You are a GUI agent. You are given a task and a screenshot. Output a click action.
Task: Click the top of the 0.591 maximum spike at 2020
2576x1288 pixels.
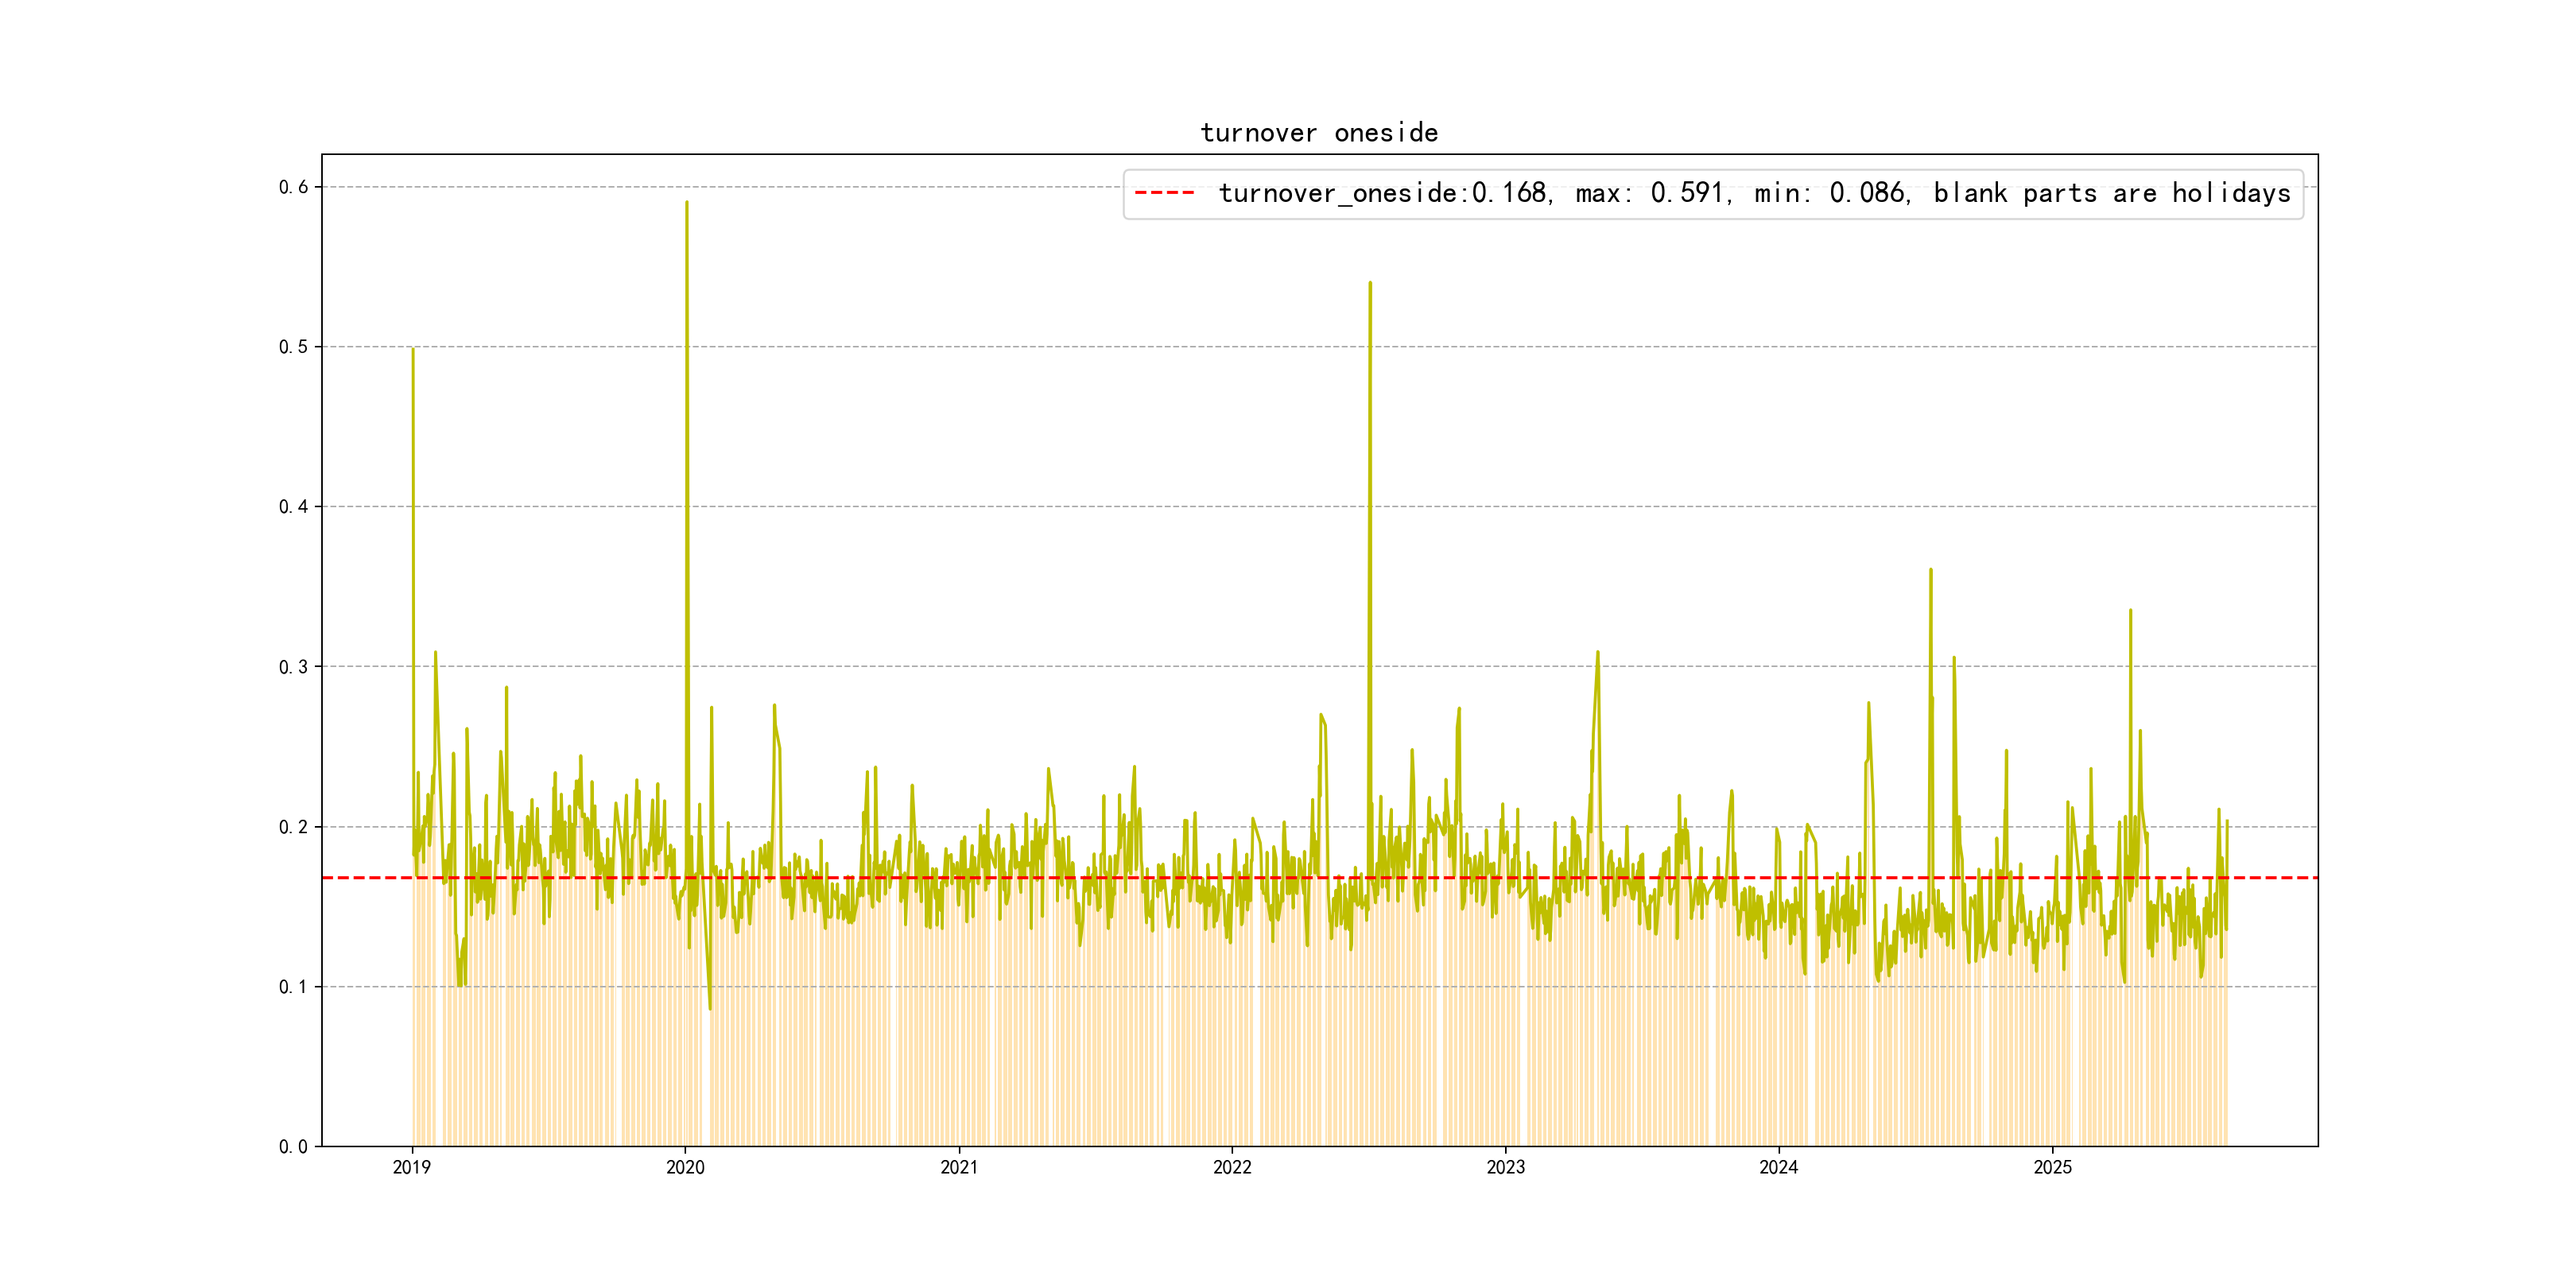[686, 203]
